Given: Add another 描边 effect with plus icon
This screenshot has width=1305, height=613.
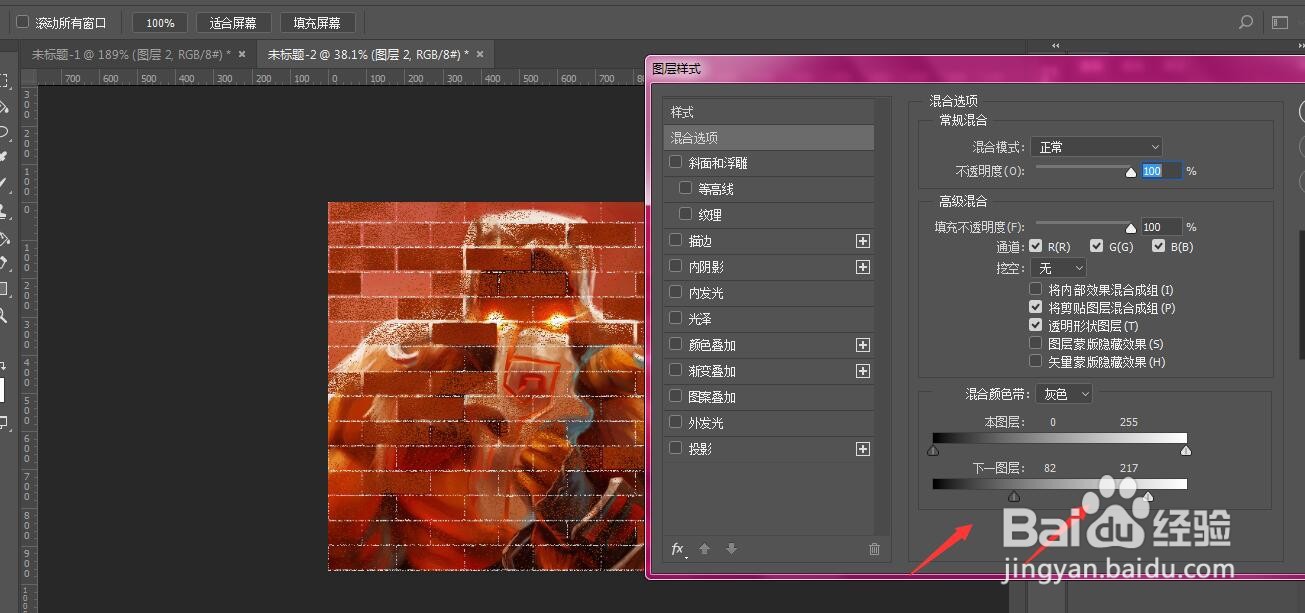Looking at the screenshot, I should click(863, 241).
